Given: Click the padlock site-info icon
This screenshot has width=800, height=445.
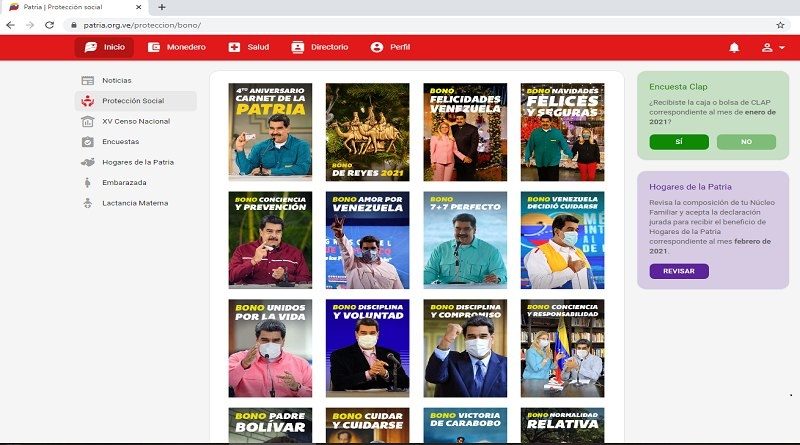Looking at the screenshot, I should pos(74,25).
